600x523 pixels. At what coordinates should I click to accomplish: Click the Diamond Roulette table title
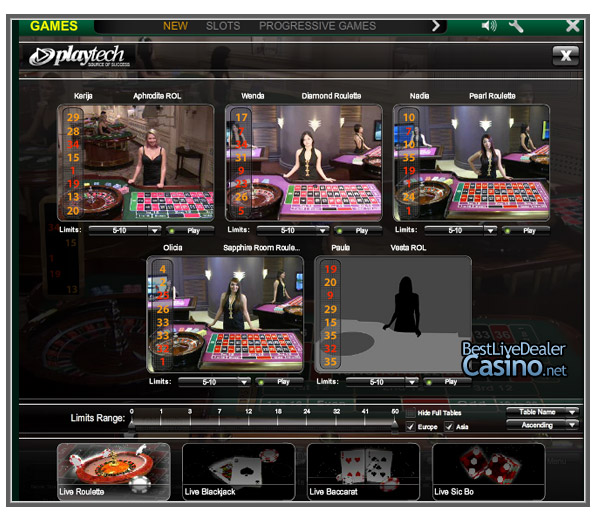click(x=331, y=96)
